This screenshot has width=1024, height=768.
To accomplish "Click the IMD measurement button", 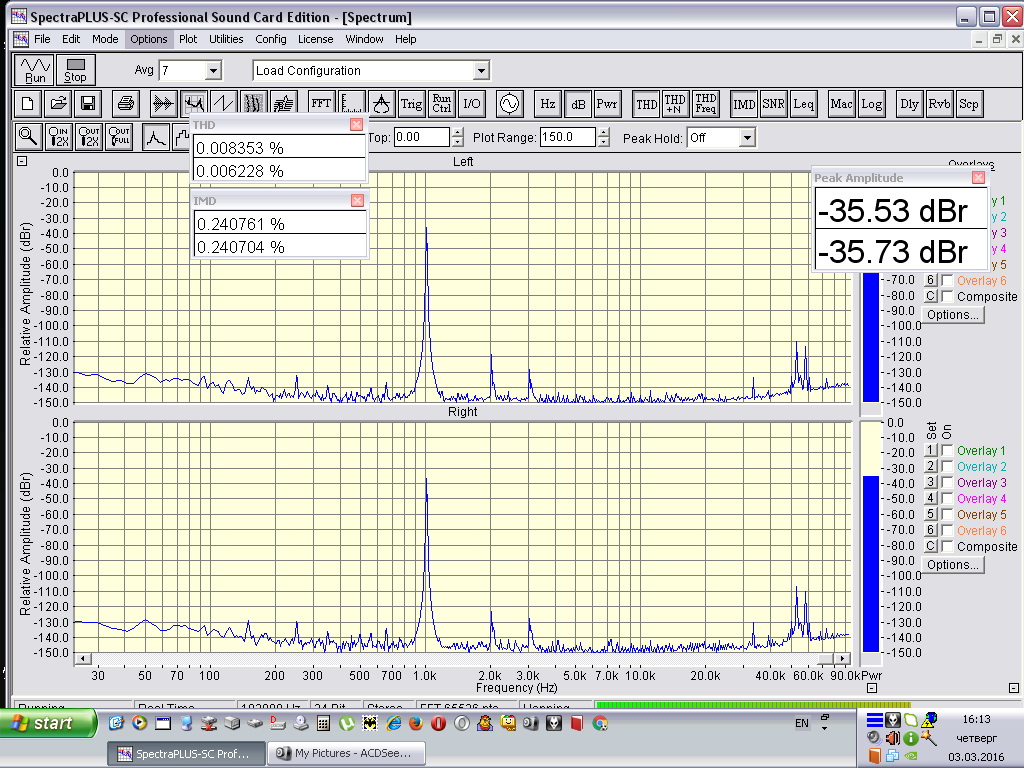I will 744,103.
